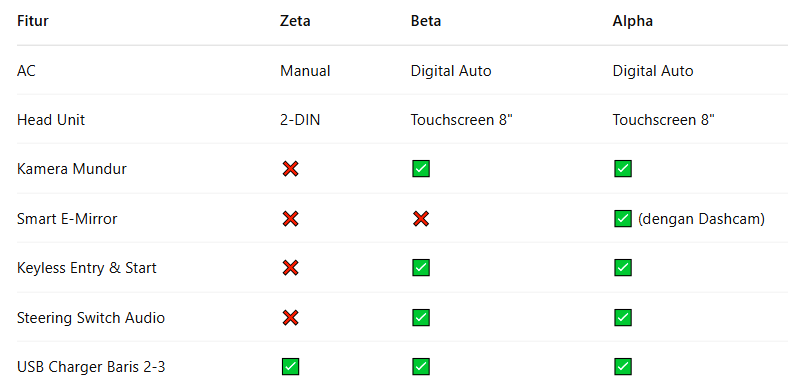Click the (dengan Dashcam) note text
Viewport: 788px width, 392px height.
(x=701, y=219)
